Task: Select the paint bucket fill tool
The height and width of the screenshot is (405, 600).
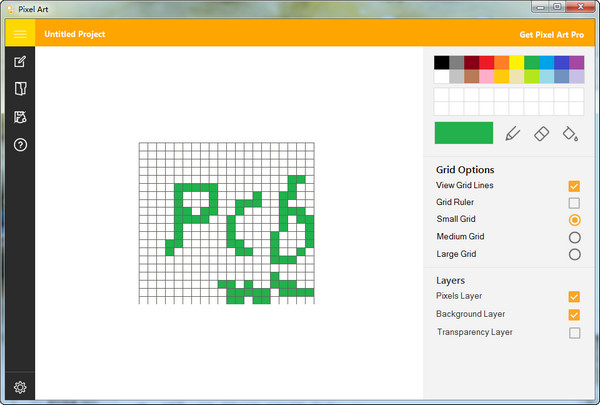Action: tap(570, 134)
